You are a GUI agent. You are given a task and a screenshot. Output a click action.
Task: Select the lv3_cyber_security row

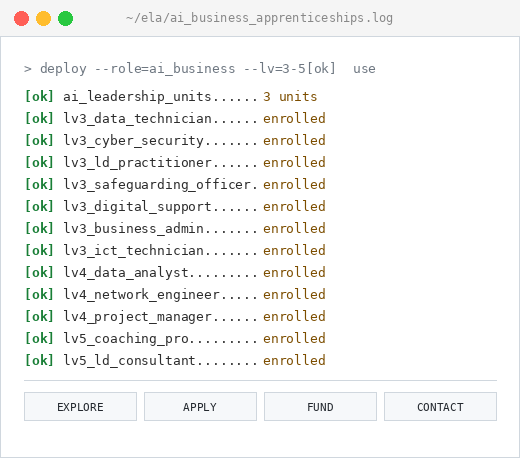(175, 141)
